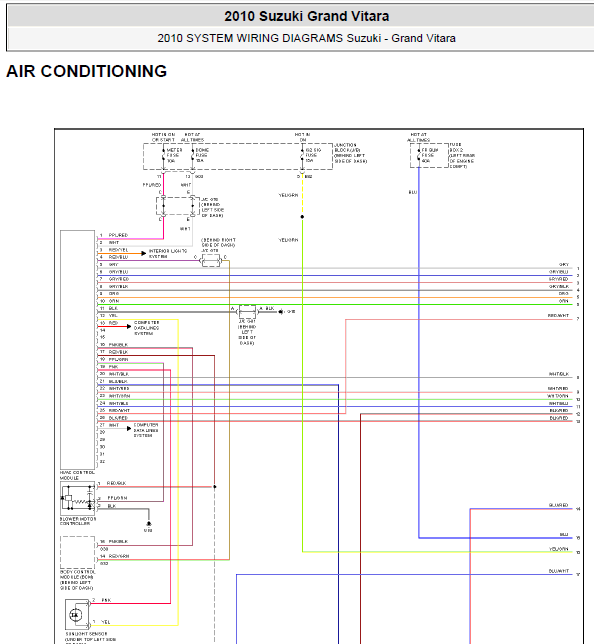Viewport: 594px width, 644px height.
Task: Click the 'WHT/GRN' label at HVAC pin 23
Action: click(119, 396)
